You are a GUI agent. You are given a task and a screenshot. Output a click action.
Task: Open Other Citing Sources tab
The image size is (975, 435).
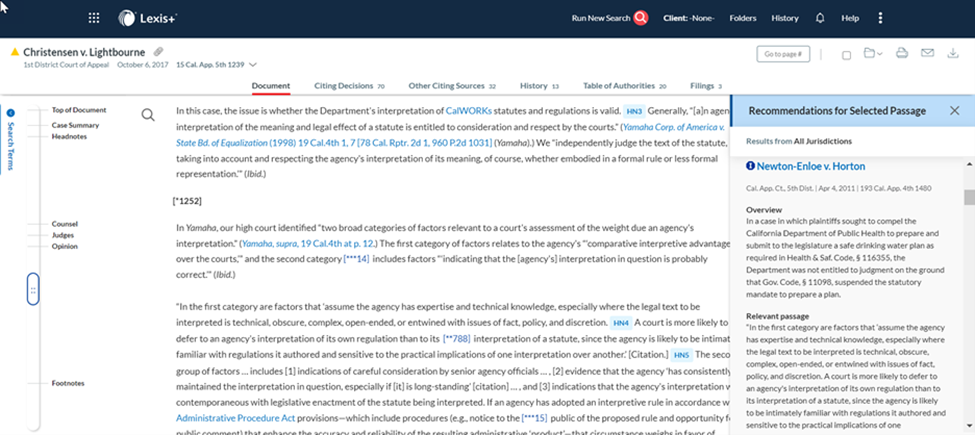click(x=452, y=86)
